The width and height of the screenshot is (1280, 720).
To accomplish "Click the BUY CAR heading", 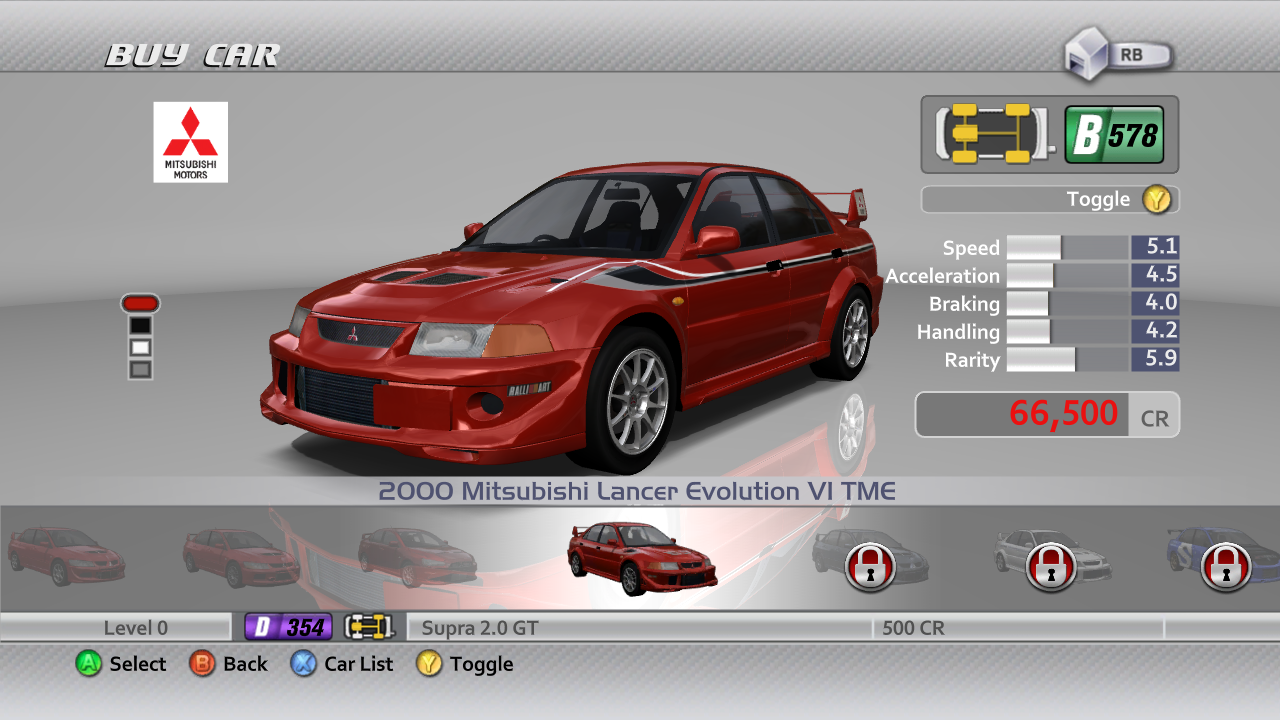I will (x=192, y=55).
